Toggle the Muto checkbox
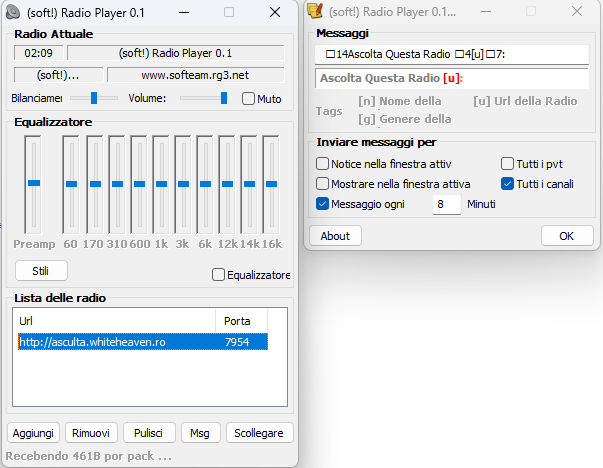 tap(248, 98)
